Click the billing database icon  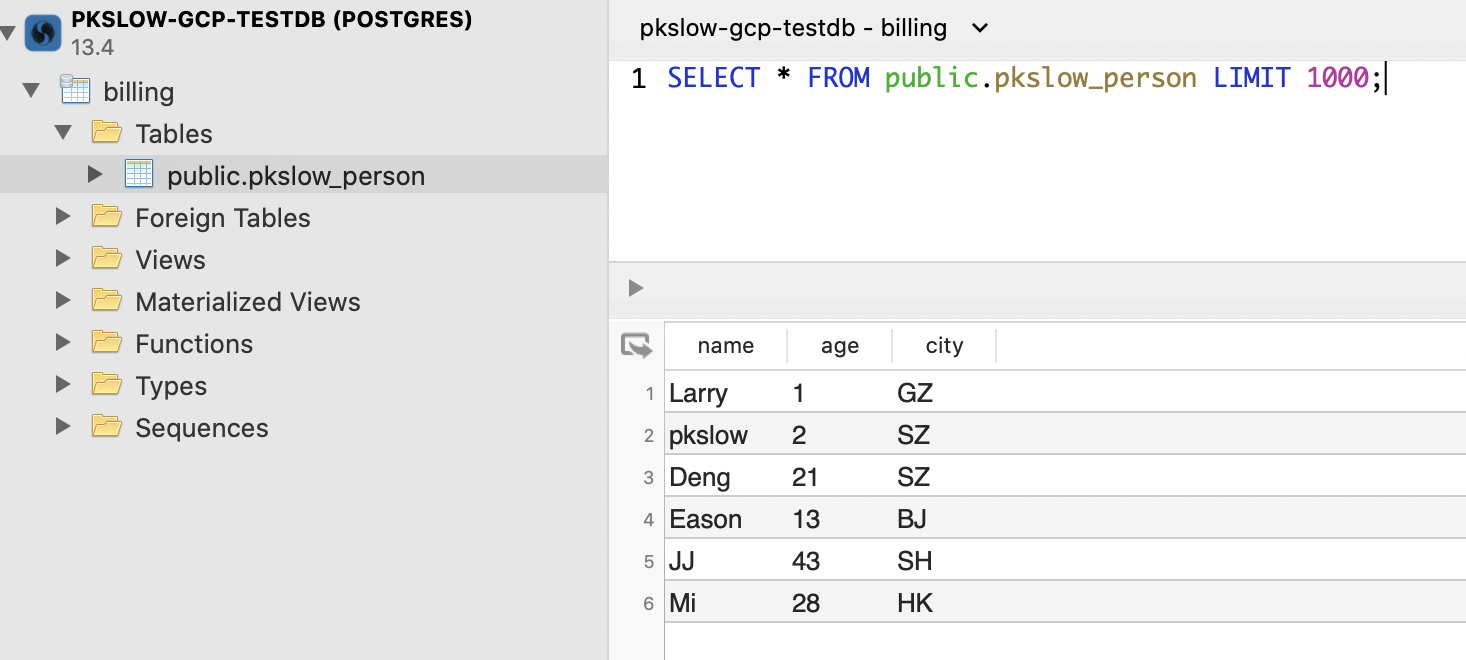75,91
